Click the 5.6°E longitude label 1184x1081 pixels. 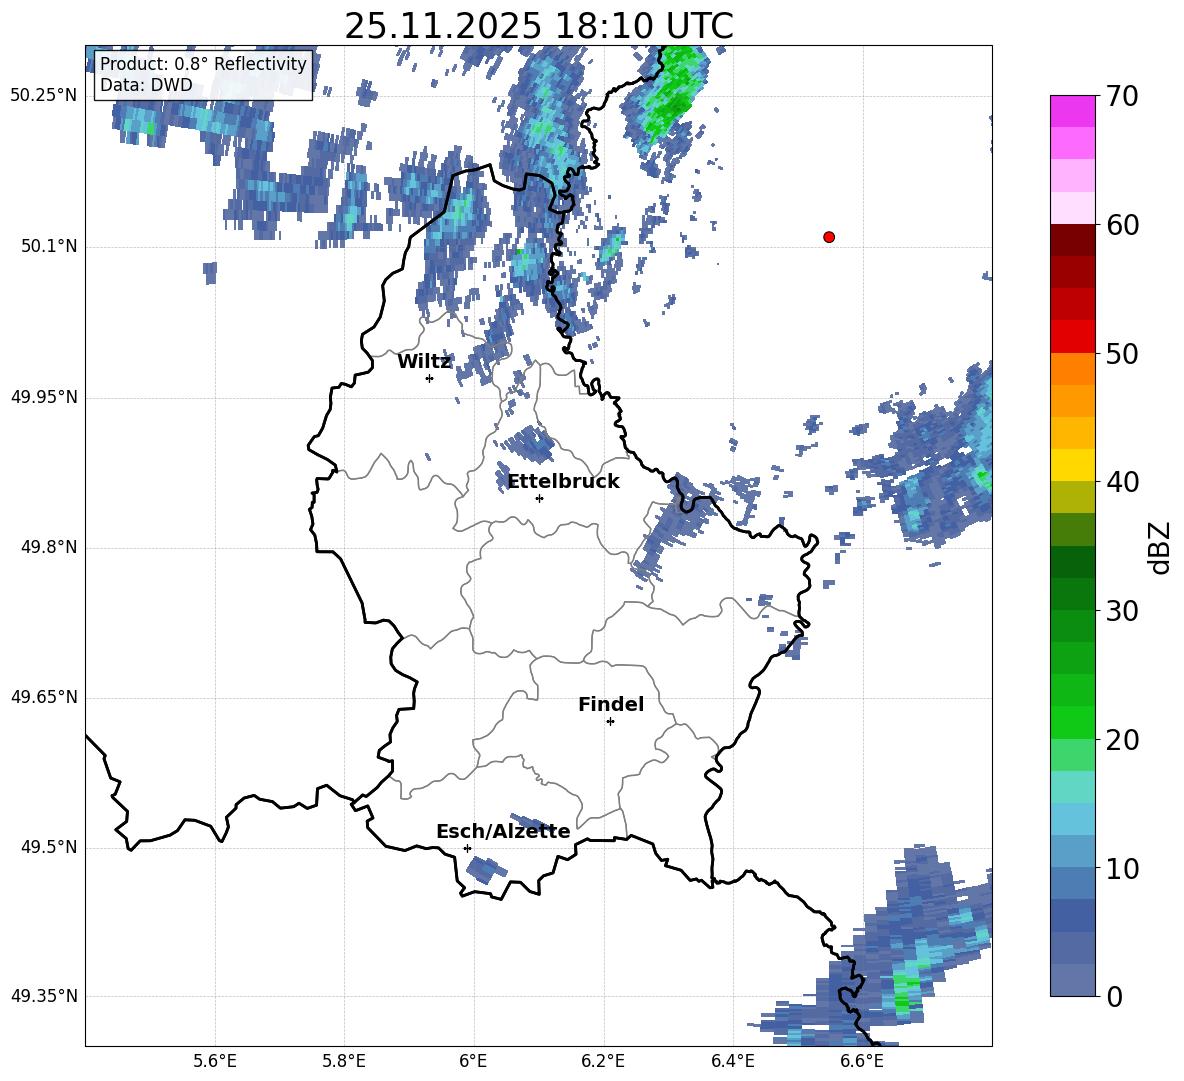215,1062
